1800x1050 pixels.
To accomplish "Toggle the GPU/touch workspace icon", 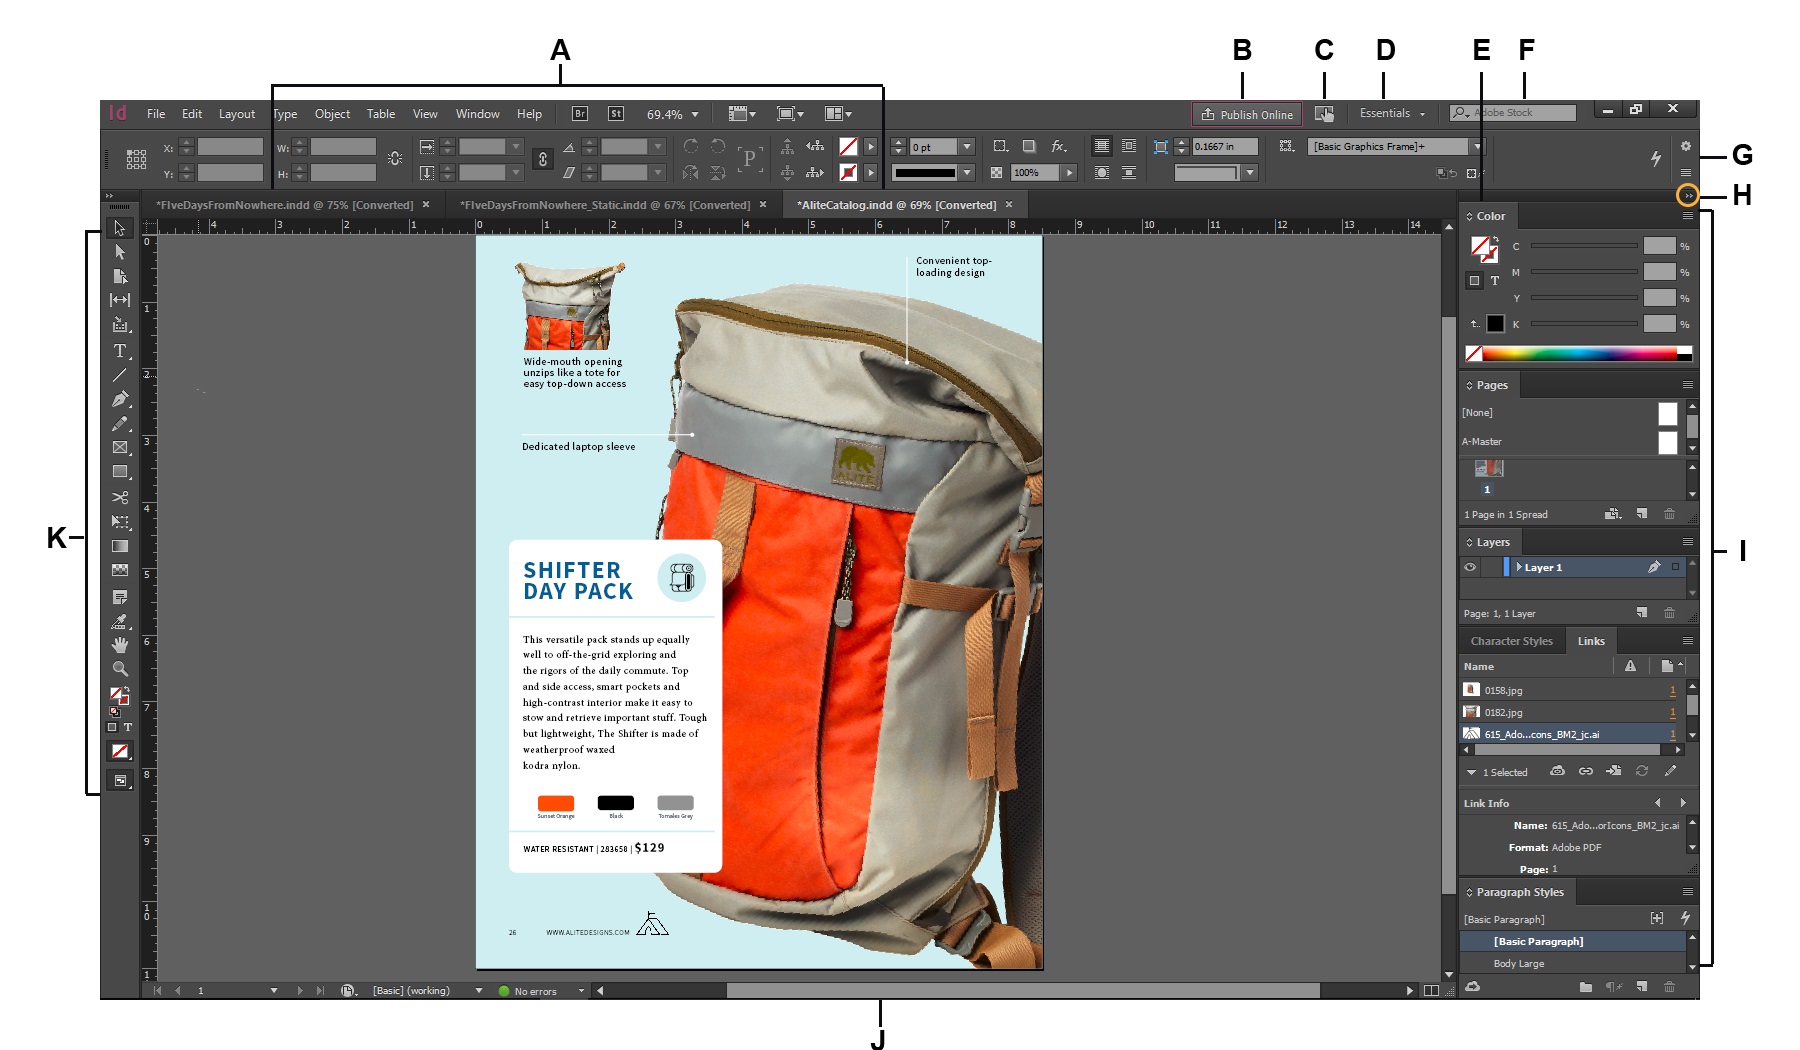I will coord(1324,114).
